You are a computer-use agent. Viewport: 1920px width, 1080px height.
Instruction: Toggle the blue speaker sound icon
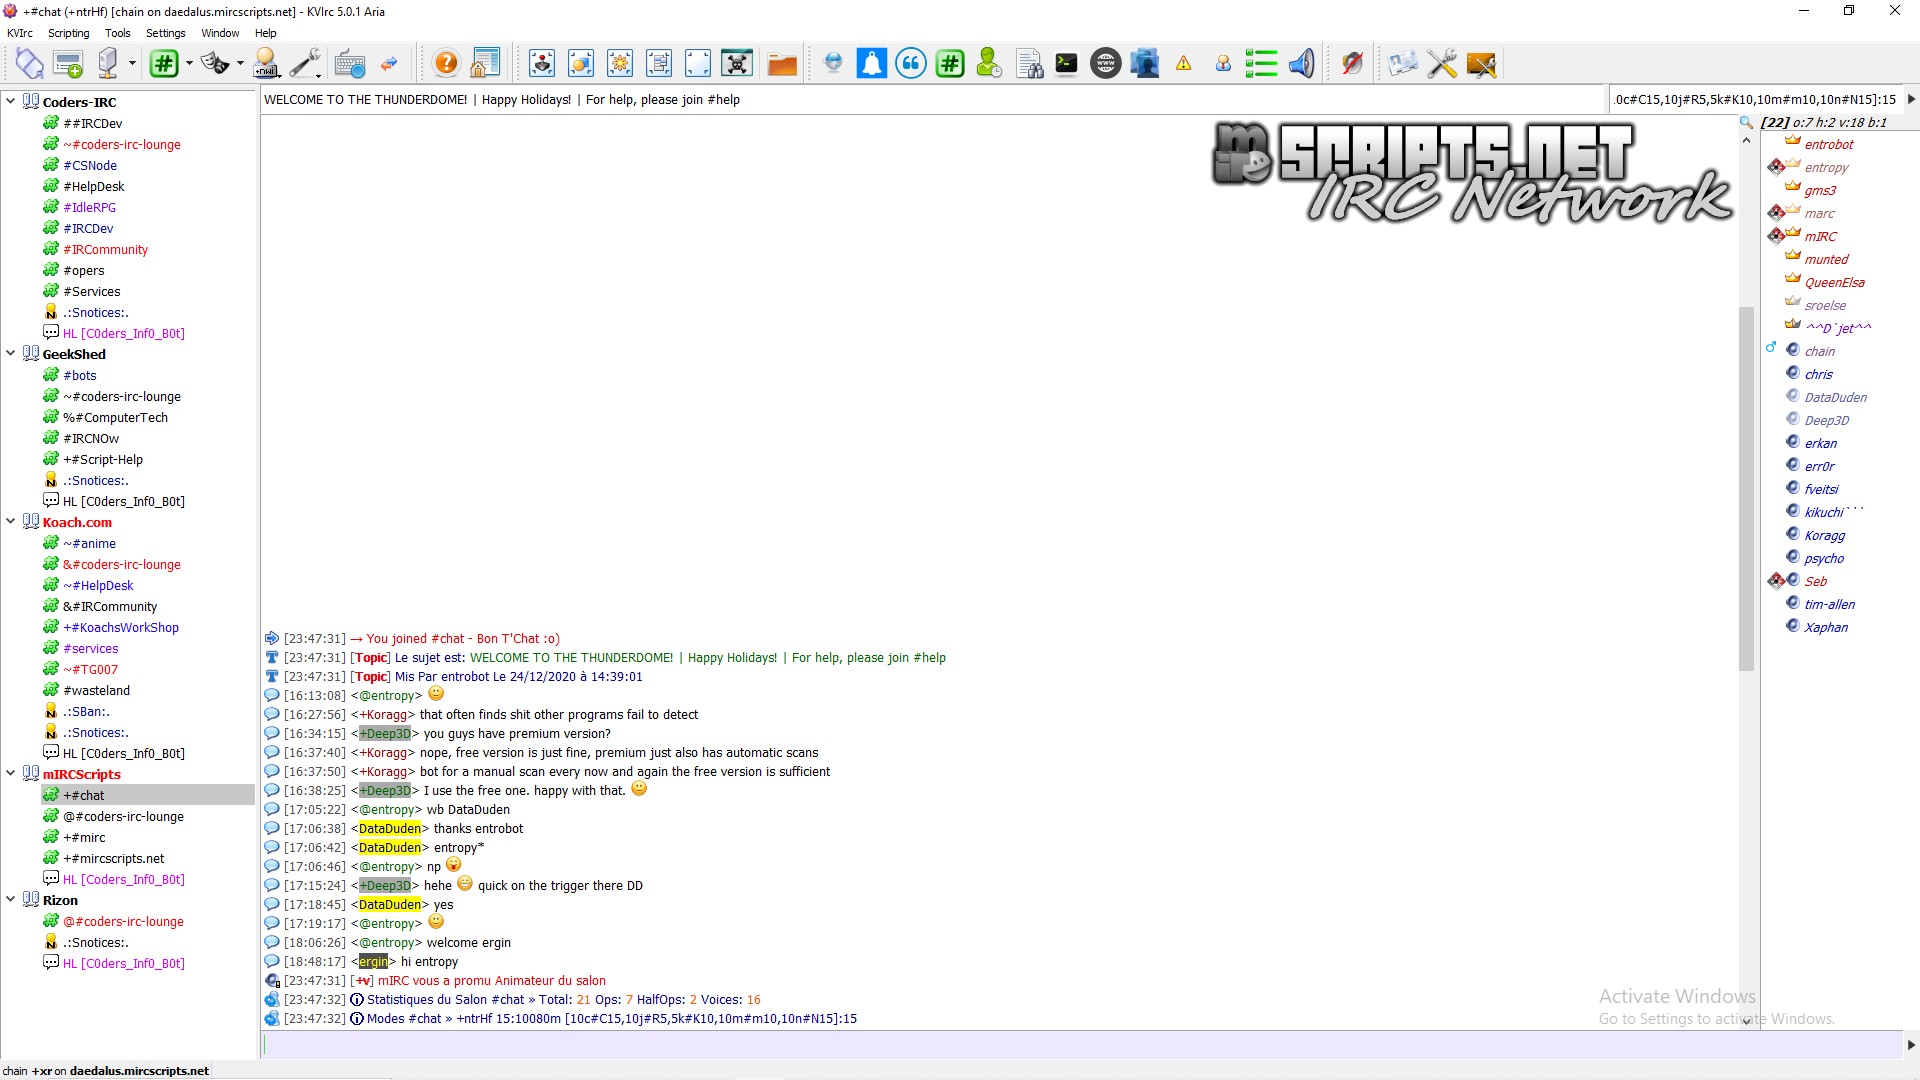point(1301,64)
